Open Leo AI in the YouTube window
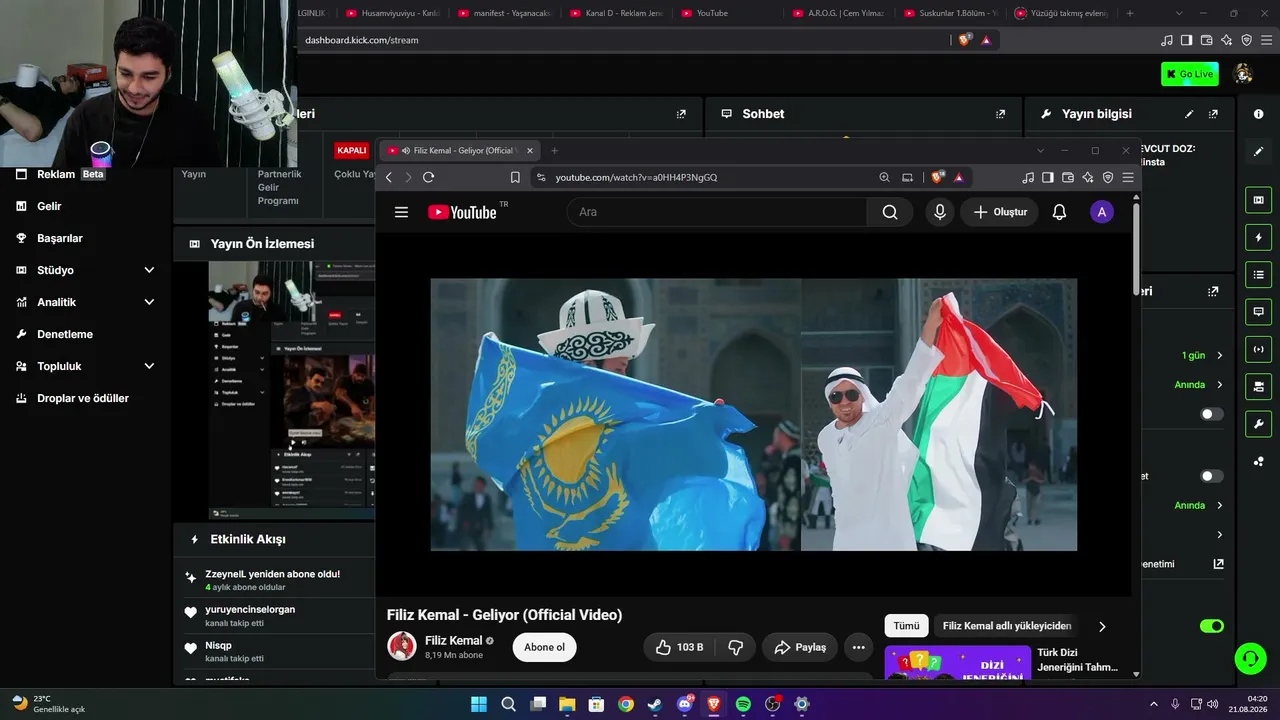Viewport: 1280px width, 720px height. [1088, 177]
